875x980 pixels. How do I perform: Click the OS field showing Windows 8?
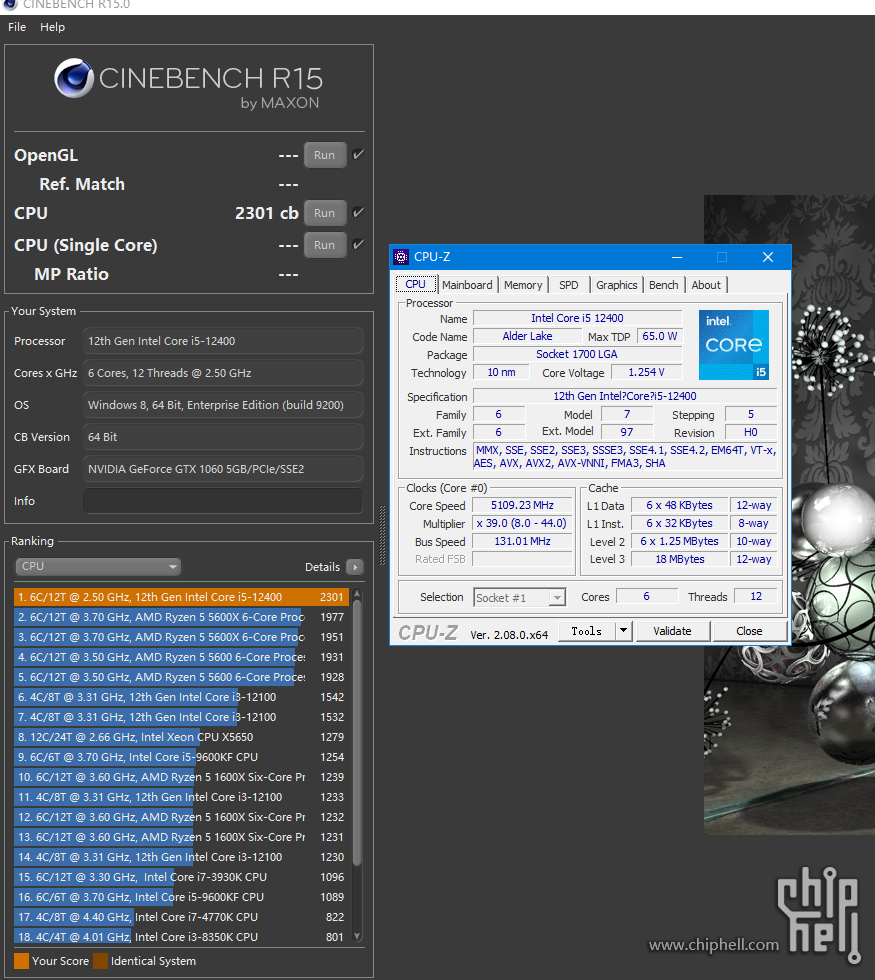click(222, 405)
